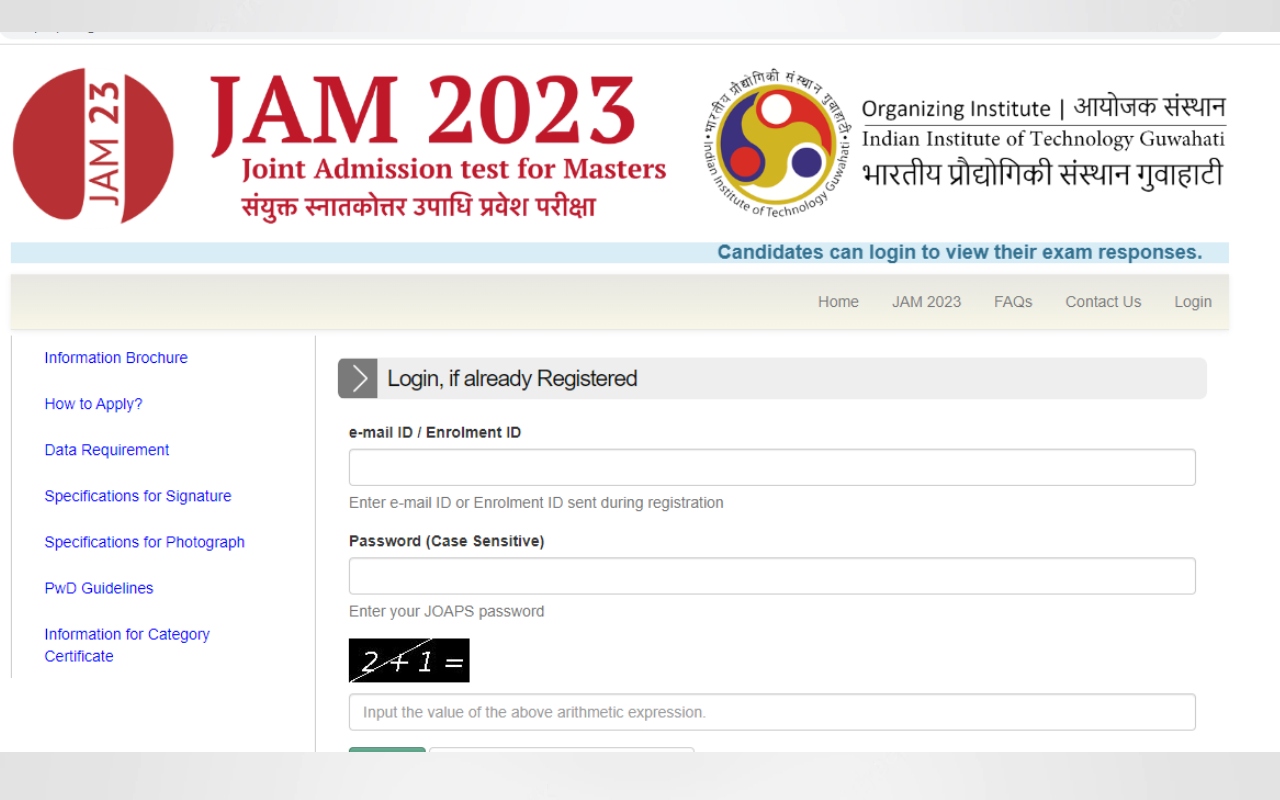Click 'Login, if already Registered' heading

point(512,378)
